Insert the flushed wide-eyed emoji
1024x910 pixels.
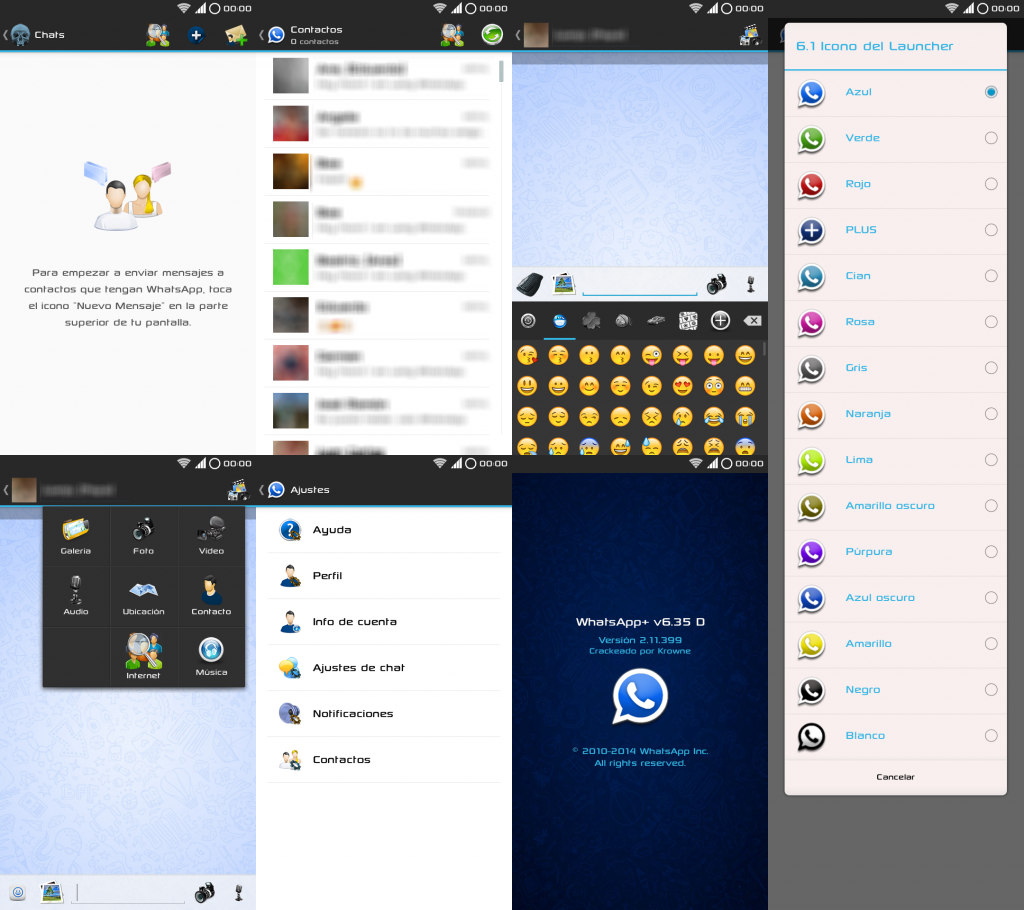pos(714,386)
